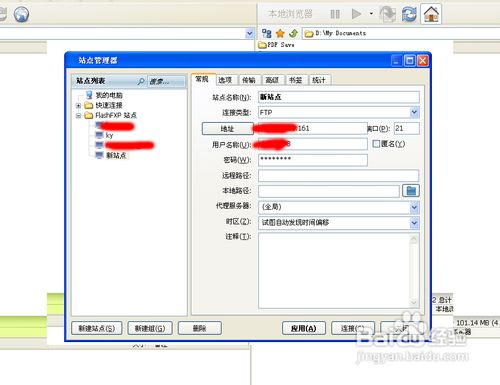Open the 时区 dropdown

(414, 223)
